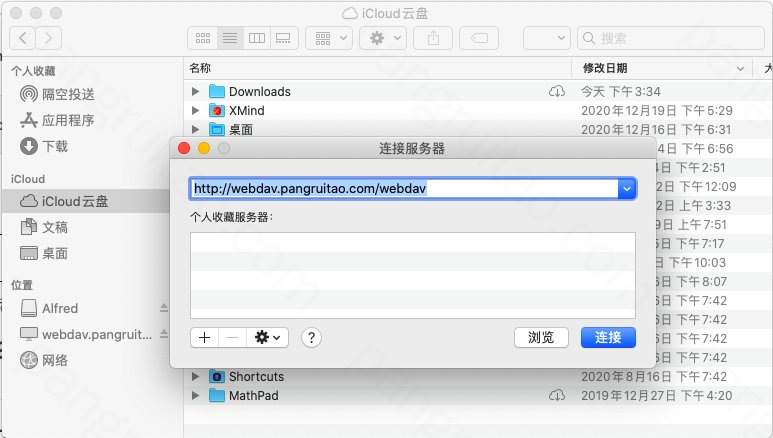Select iCloud云盘 in sidebar

[86, 201]
